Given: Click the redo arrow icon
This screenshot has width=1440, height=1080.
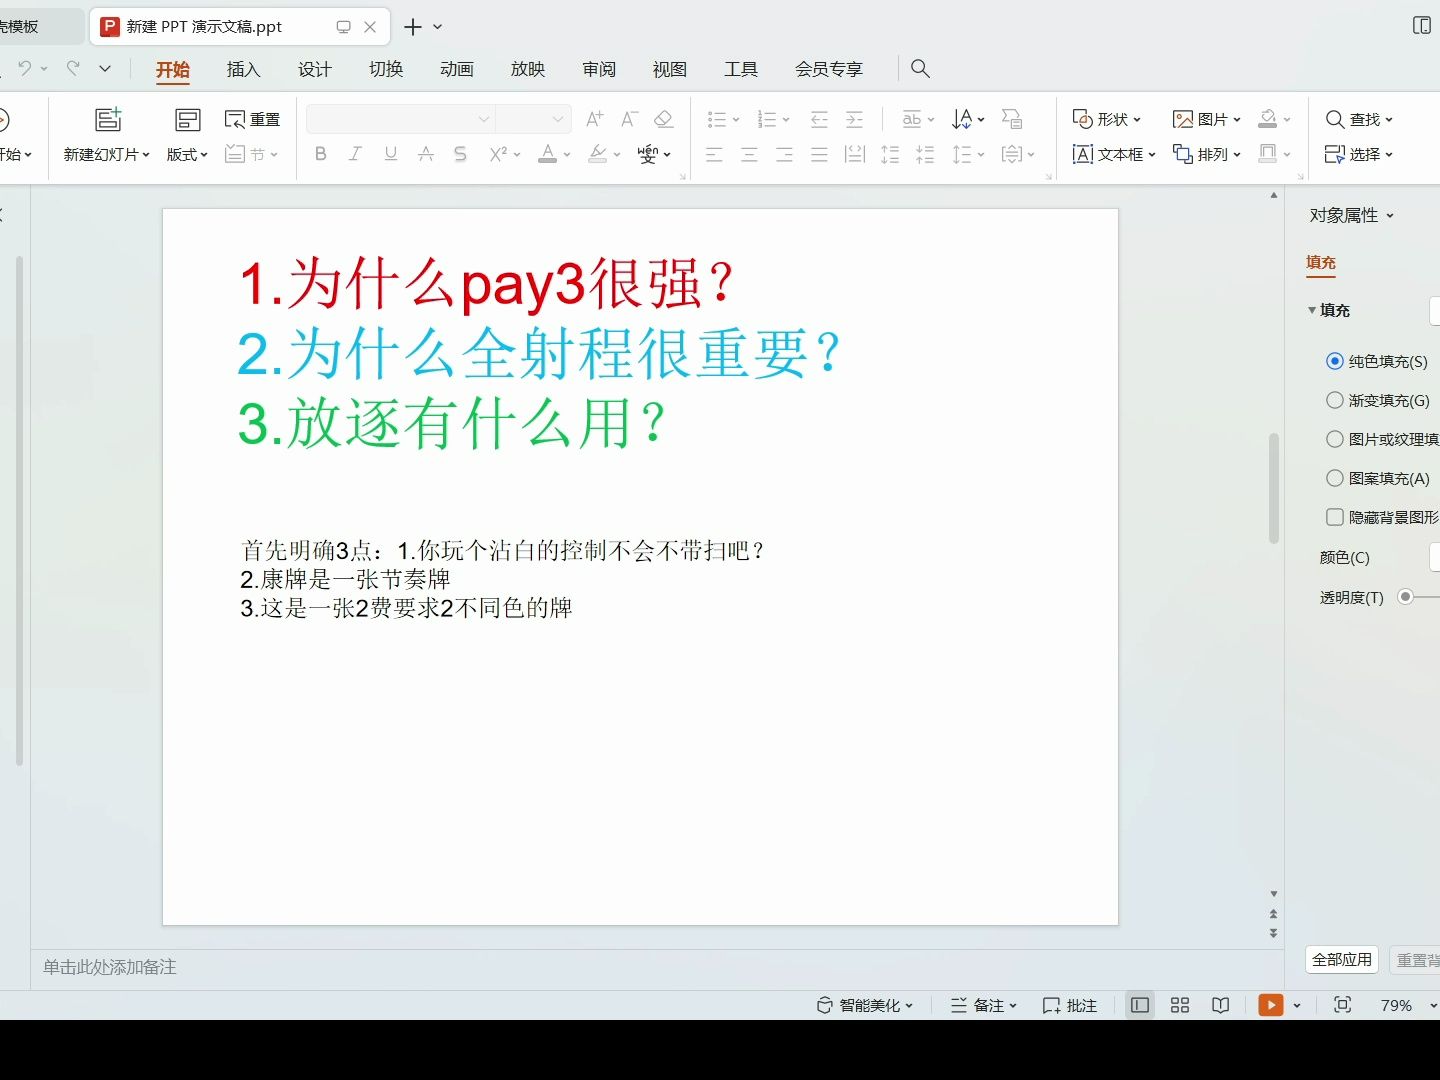Looking at the screenshot, I should coord(73,68).
